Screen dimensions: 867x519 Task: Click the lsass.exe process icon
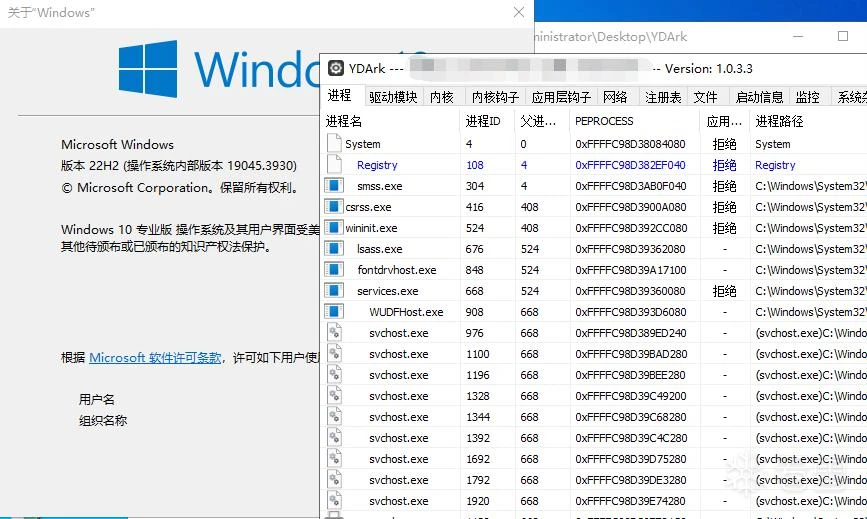pos(334,249)
